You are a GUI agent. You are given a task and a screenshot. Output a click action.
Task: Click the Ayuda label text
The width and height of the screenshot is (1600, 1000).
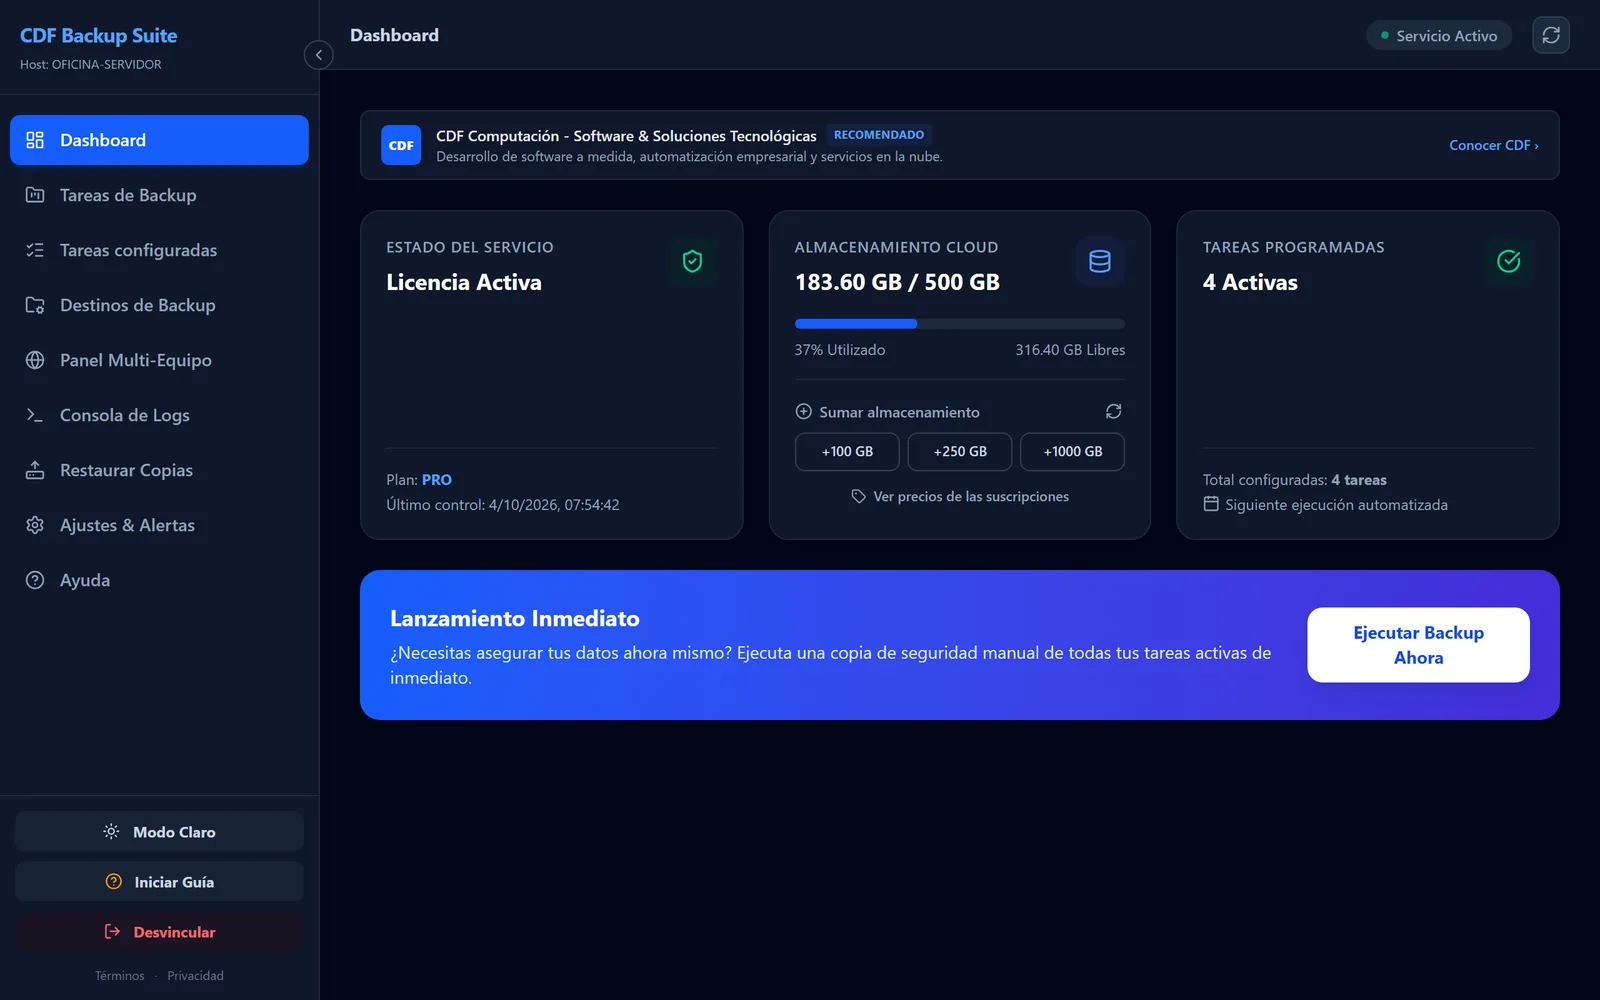tap(85, 580)
